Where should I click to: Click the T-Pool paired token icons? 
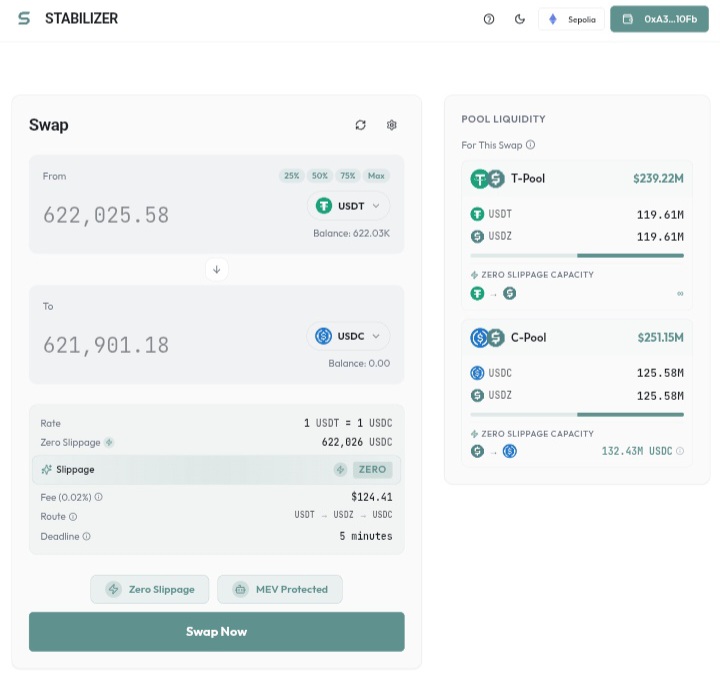pyautogui.click(x=488, y=179)
